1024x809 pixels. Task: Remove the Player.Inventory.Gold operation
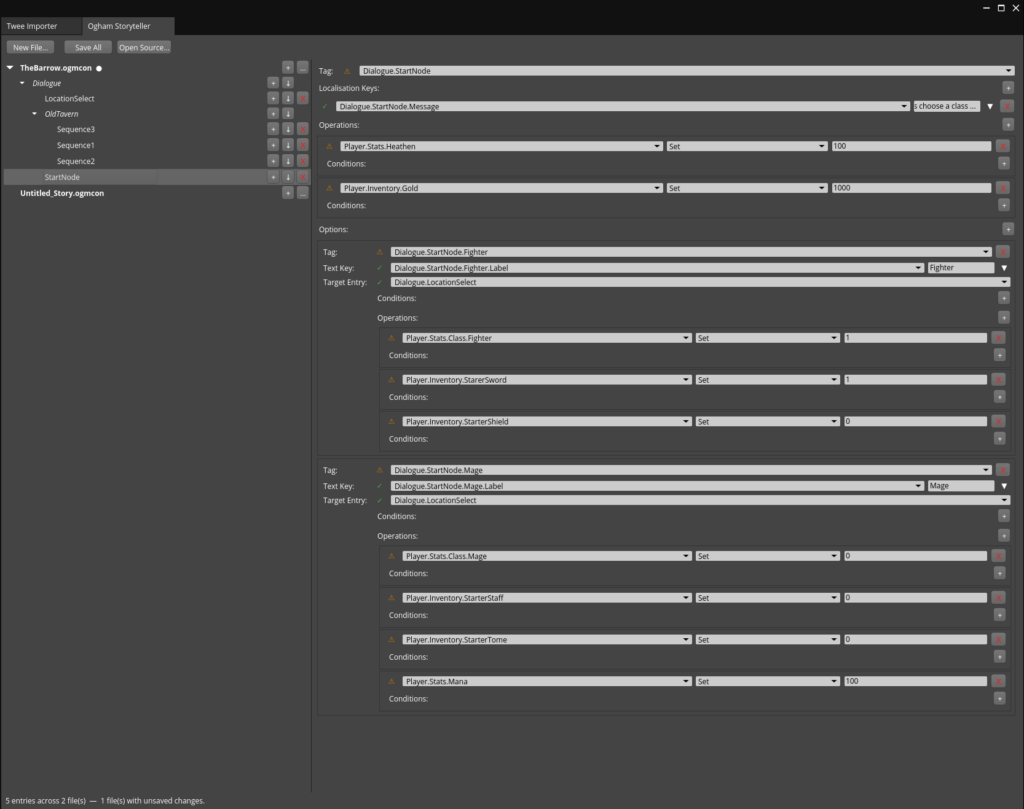1003,188
